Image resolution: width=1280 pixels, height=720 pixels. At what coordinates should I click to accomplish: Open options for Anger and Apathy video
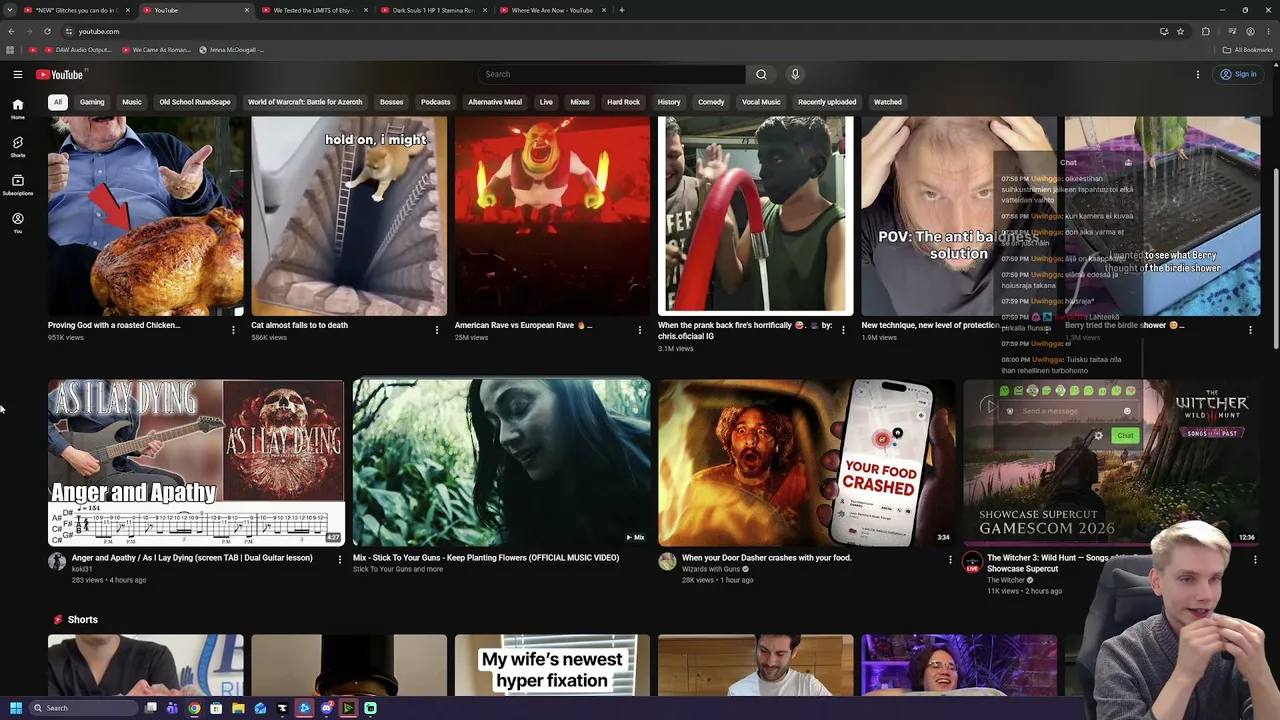coord(339,560)
